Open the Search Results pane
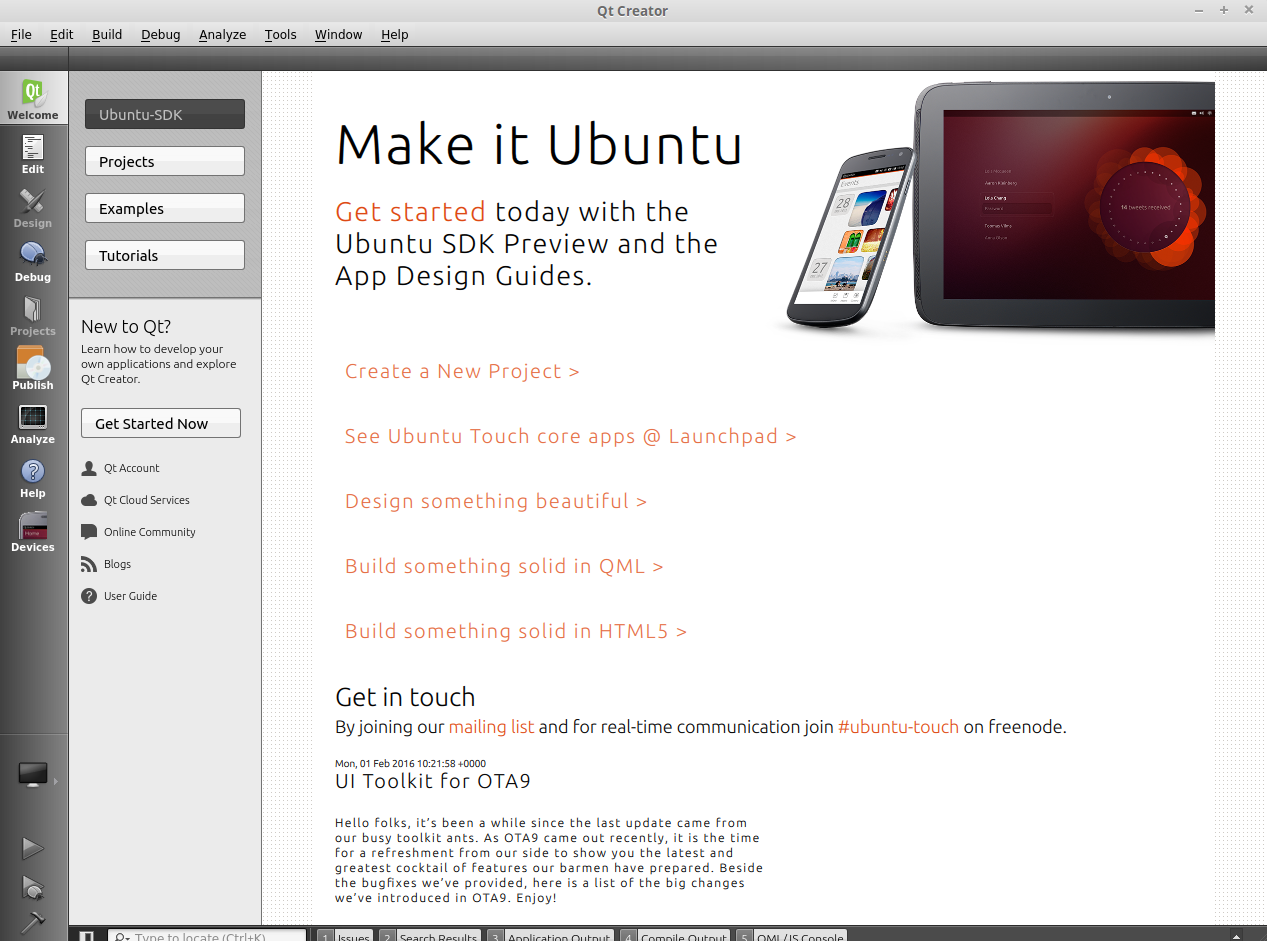 (x=430, y=937)
